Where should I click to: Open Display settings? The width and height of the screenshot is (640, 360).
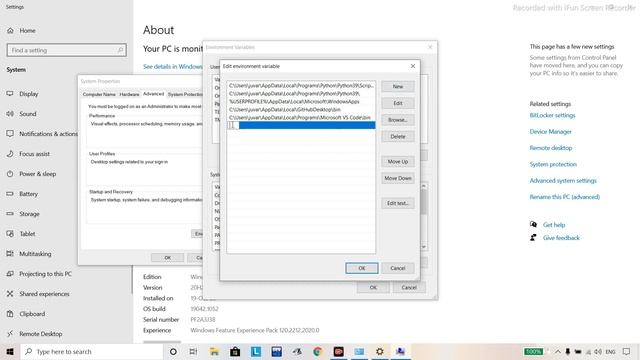[29, 94]
